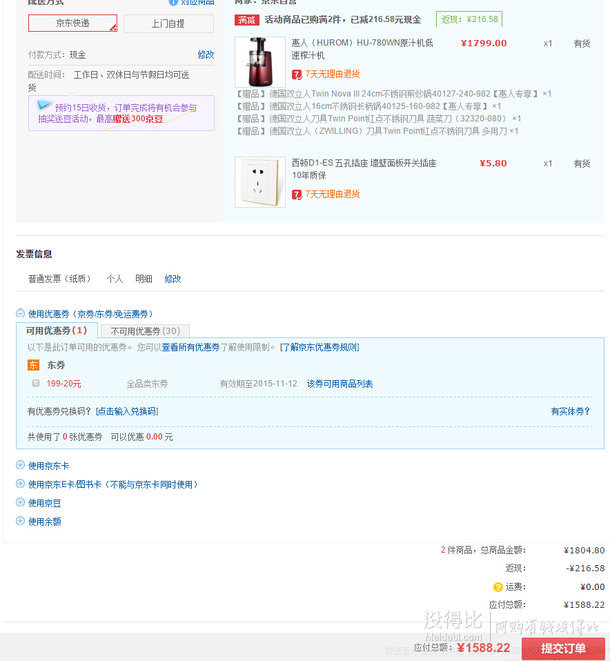Open 该券可用商品列表 link
The height and width of the screenshot is (661, 610).
[340, 384]
